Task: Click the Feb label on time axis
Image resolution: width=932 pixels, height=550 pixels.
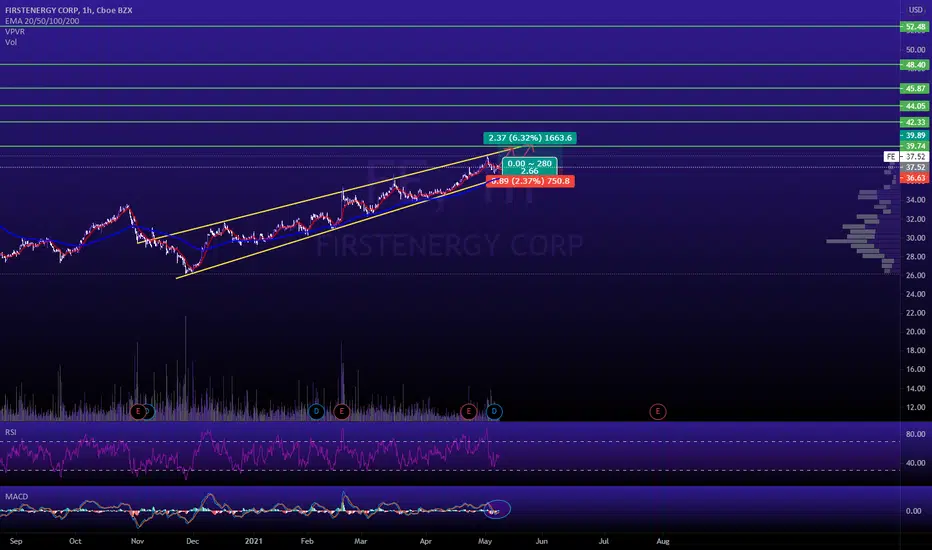Action: (307, 541)
